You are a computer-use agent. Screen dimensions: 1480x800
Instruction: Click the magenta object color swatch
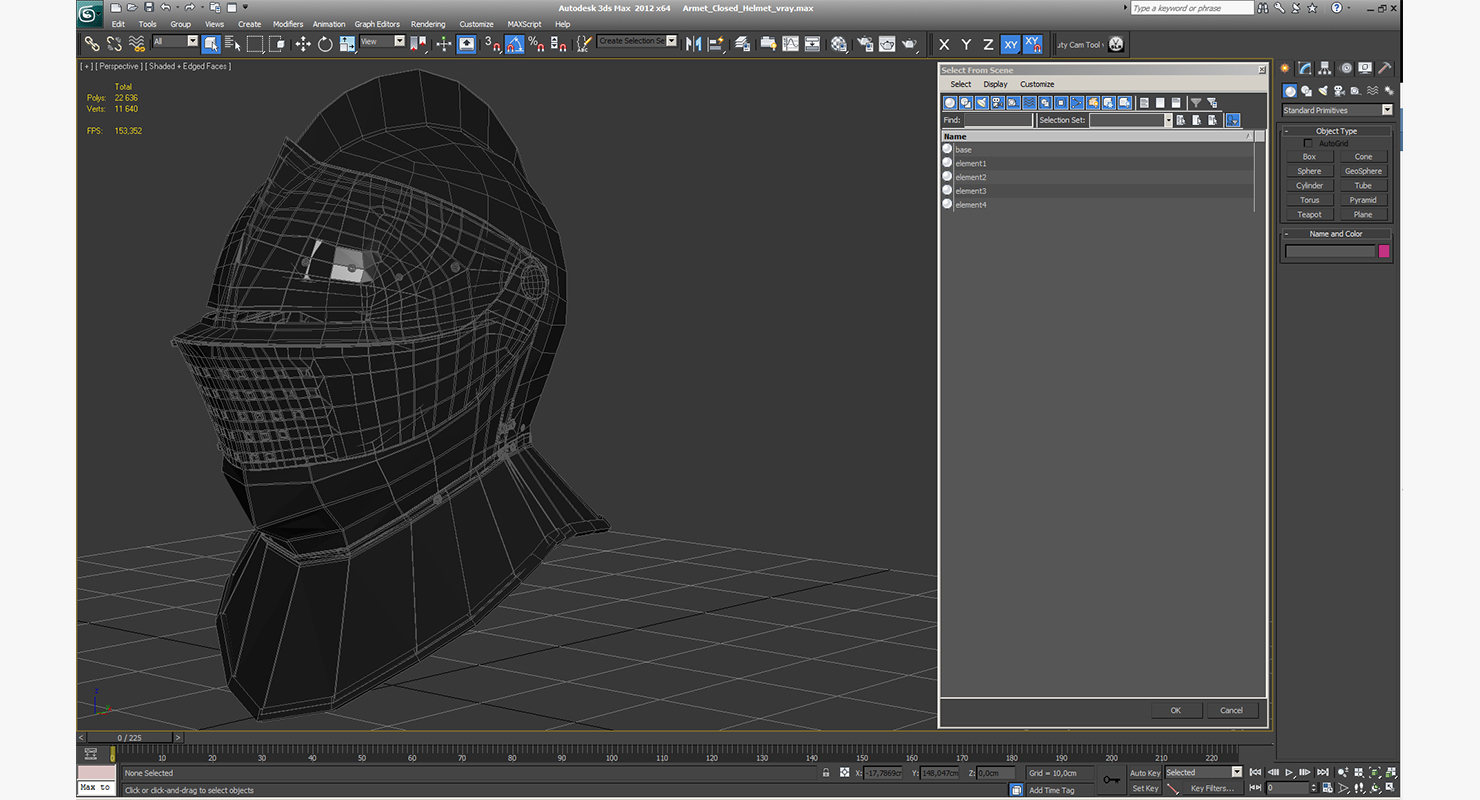pyautogui.click(x=1384, y=251)
